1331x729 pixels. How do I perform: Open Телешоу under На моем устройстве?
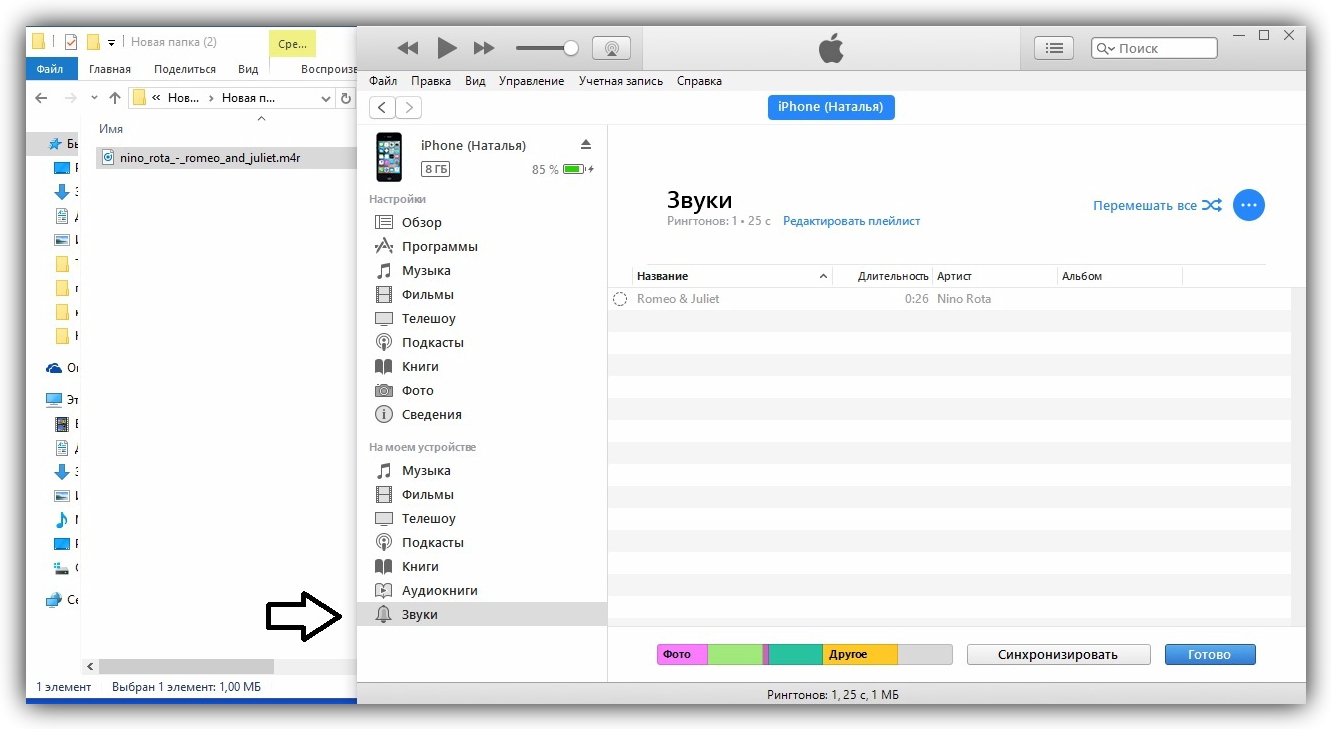tap(481, 518)
